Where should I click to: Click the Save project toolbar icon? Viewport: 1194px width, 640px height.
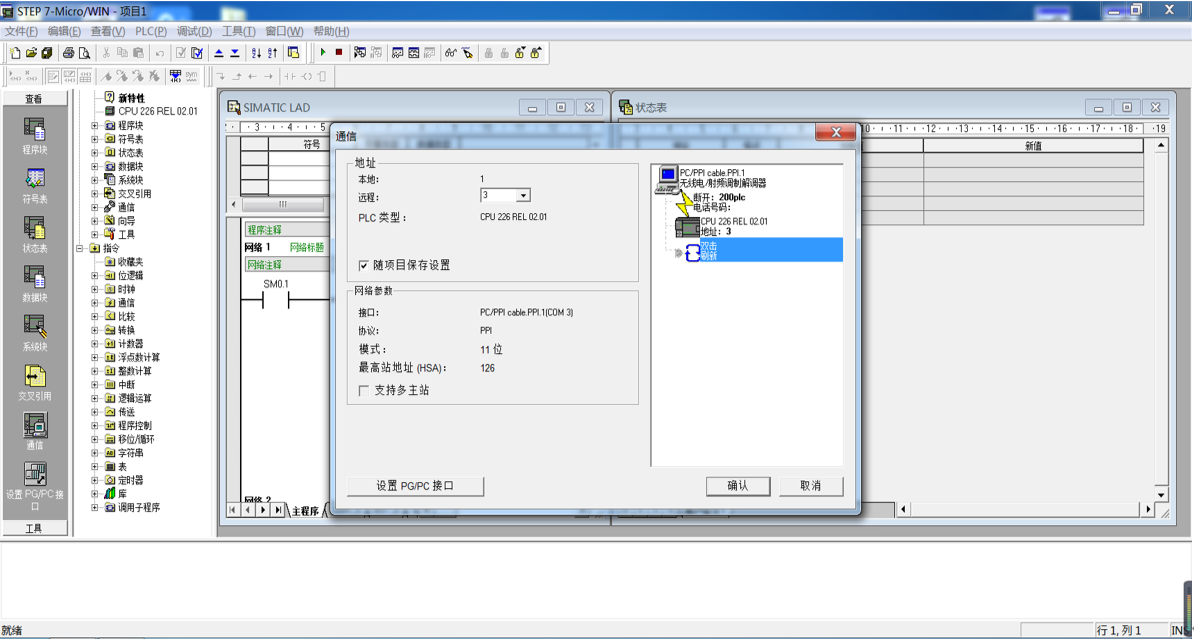pyautogui.click(x=47, y=53)
